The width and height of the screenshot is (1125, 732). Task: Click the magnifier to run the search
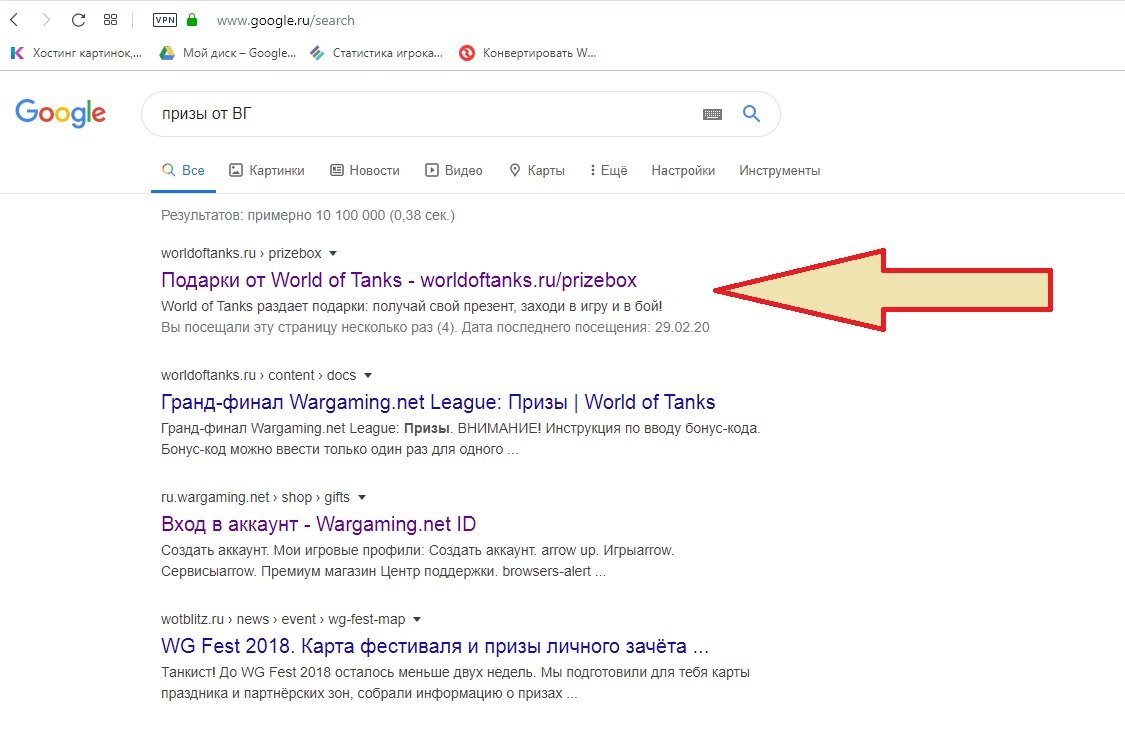(751, 114)
